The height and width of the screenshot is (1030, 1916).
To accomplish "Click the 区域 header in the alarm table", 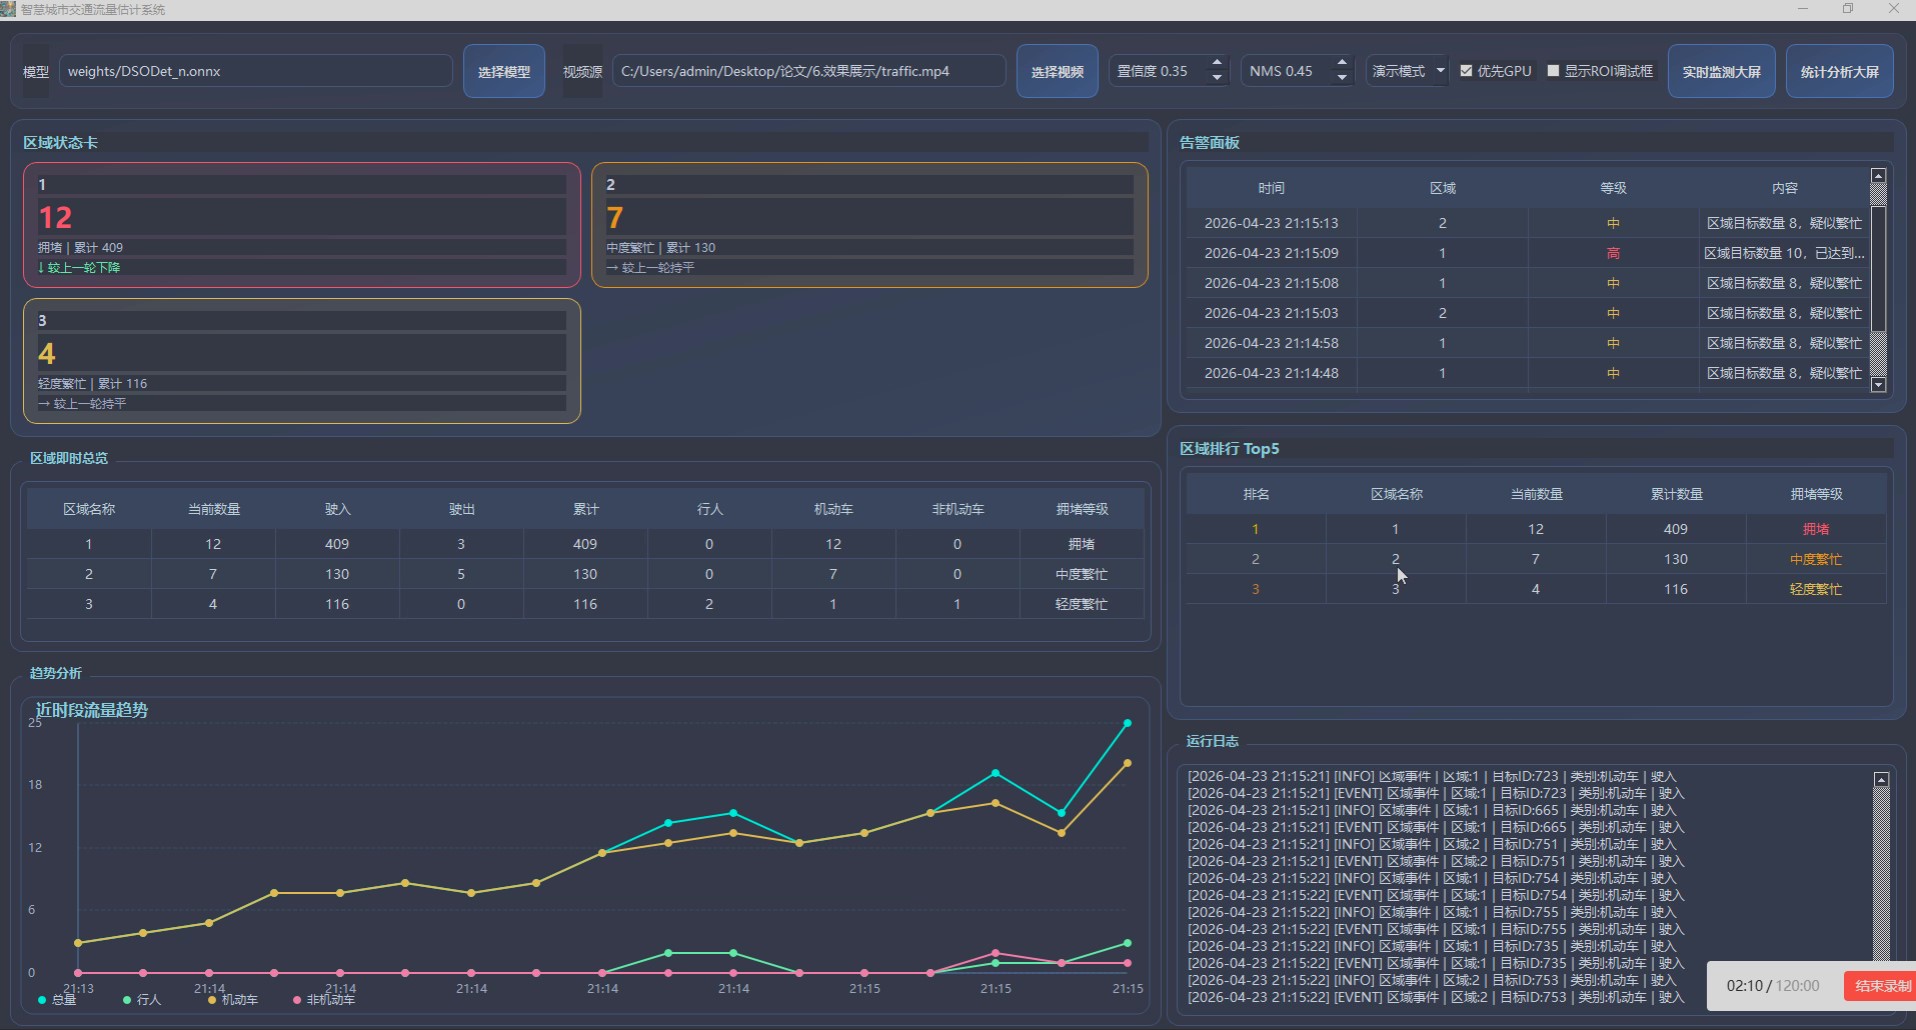I will [1442, 188].
